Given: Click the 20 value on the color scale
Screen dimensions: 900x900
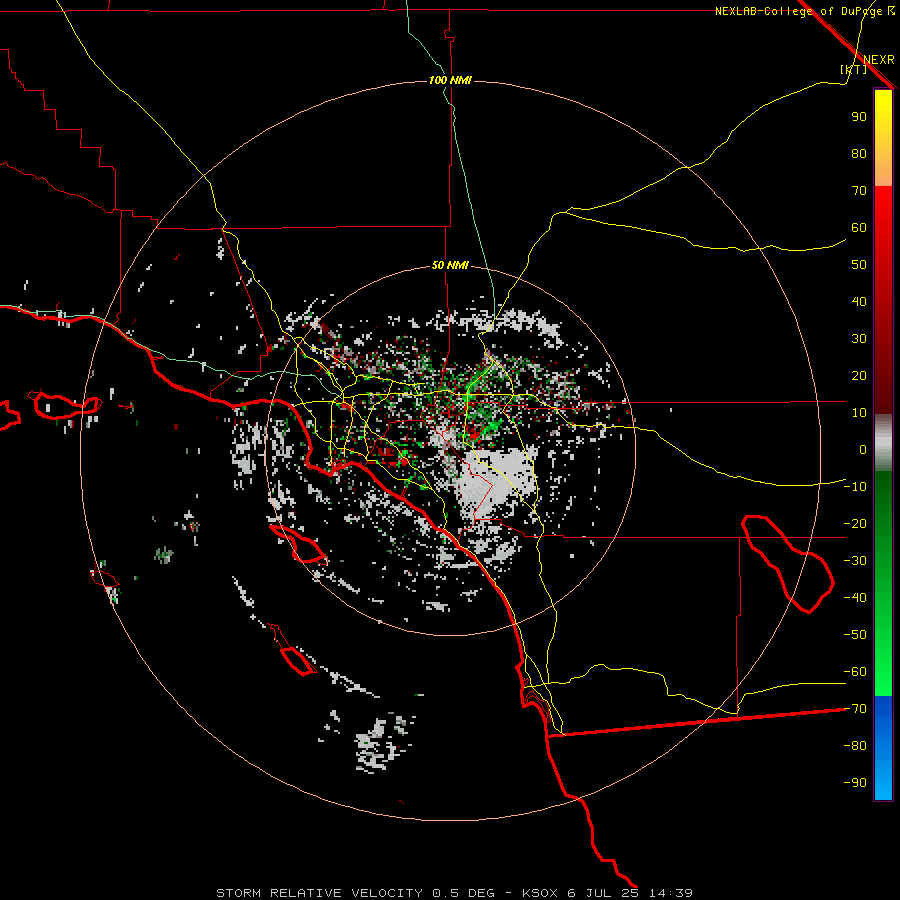Looking at the screenshot, I should pyautogui.click(x=859, y=375).
